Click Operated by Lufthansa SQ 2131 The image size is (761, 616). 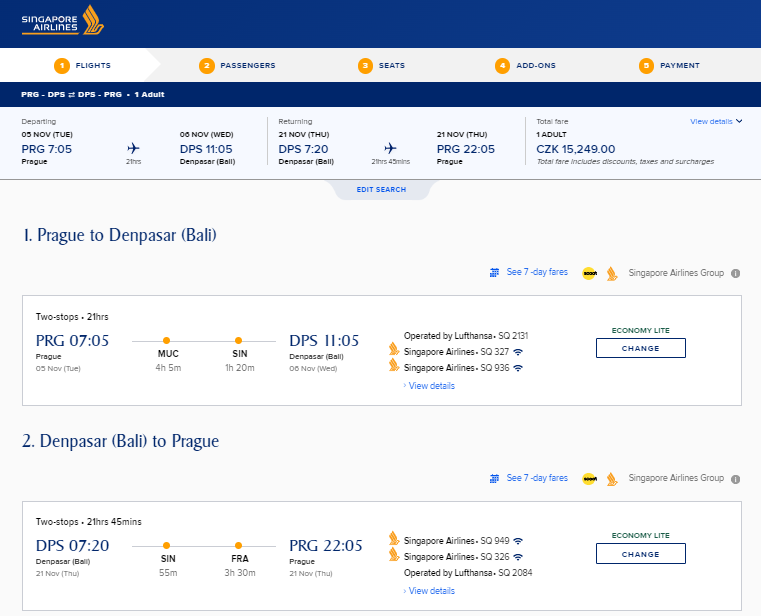pos(466,336)
